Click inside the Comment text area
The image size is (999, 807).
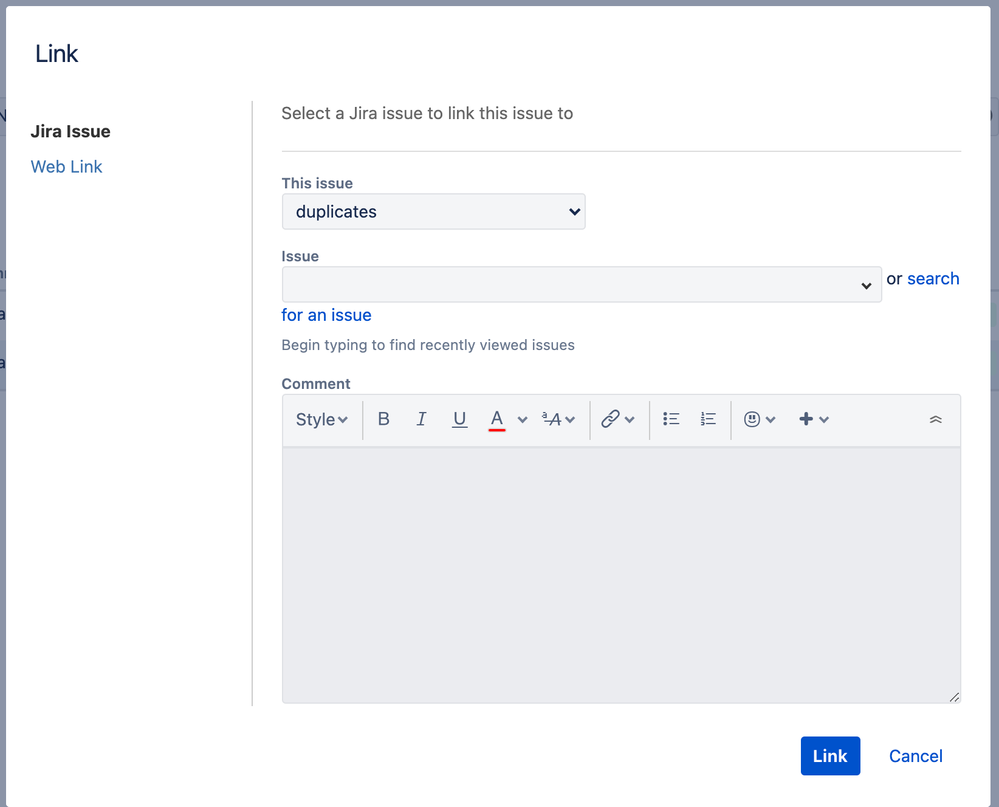pos(620,575)
